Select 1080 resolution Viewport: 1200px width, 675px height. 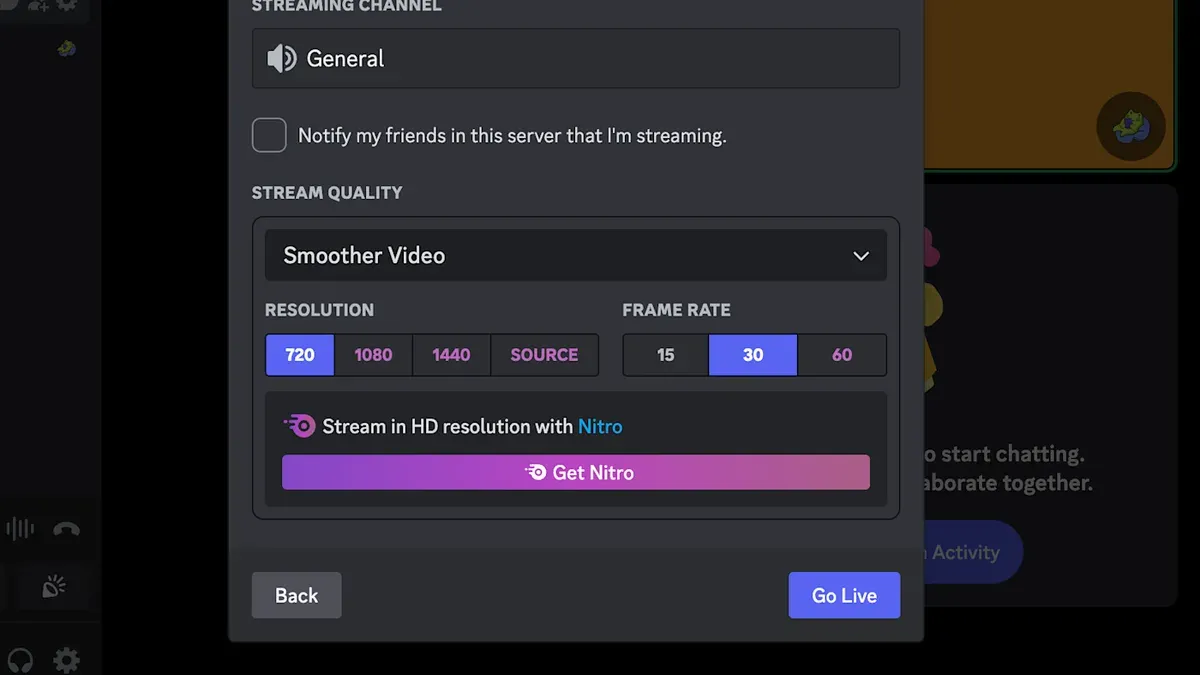point(373,355)
